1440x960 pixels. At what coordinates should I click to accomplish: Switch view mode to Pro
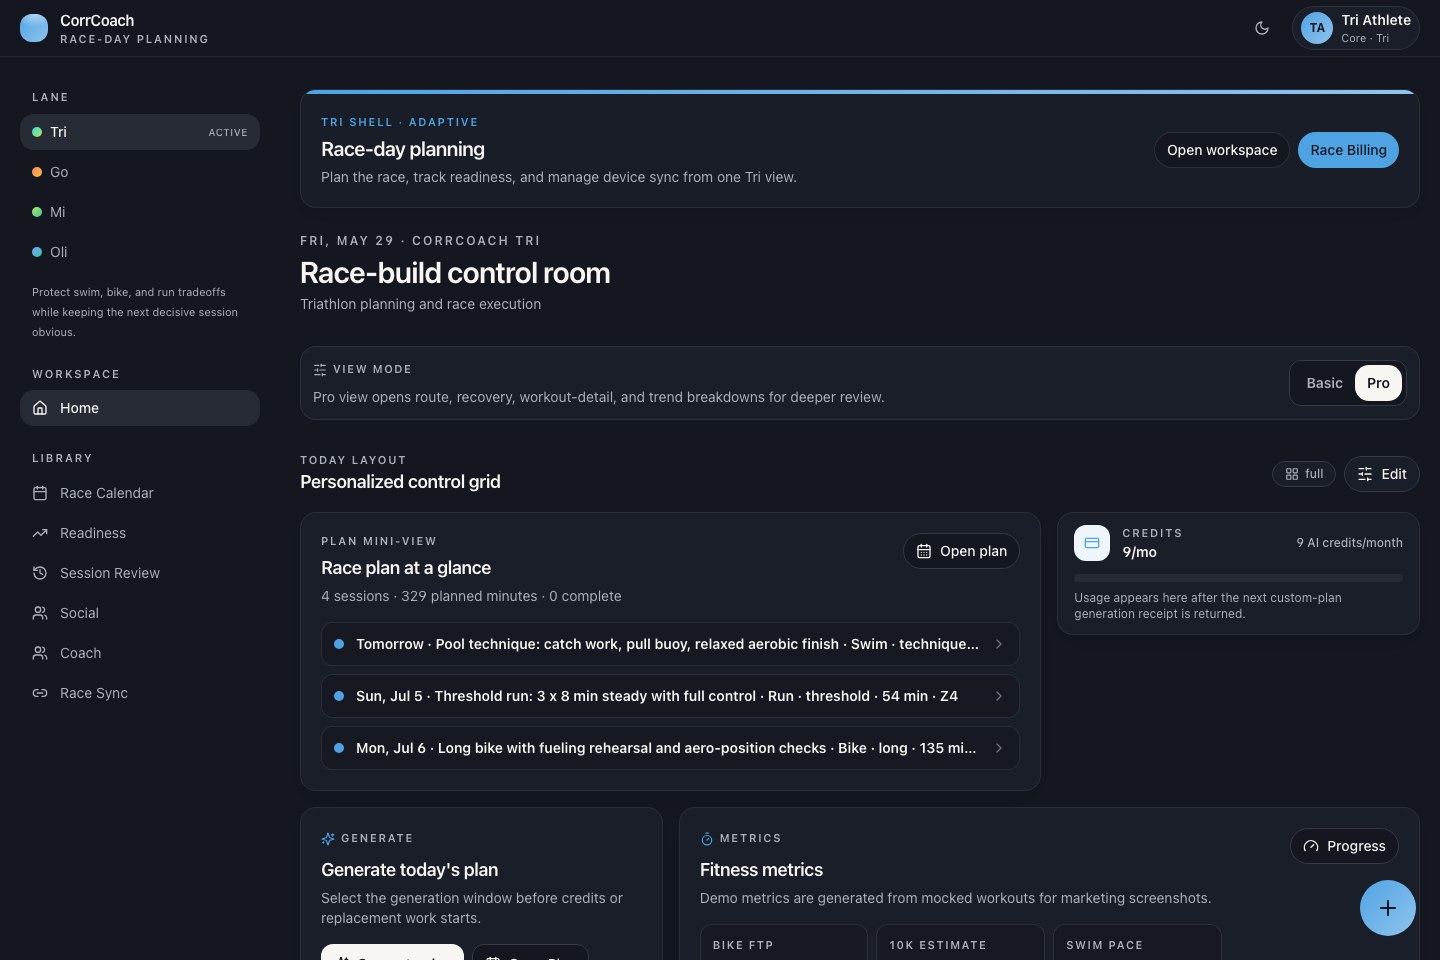[1378, 383]
